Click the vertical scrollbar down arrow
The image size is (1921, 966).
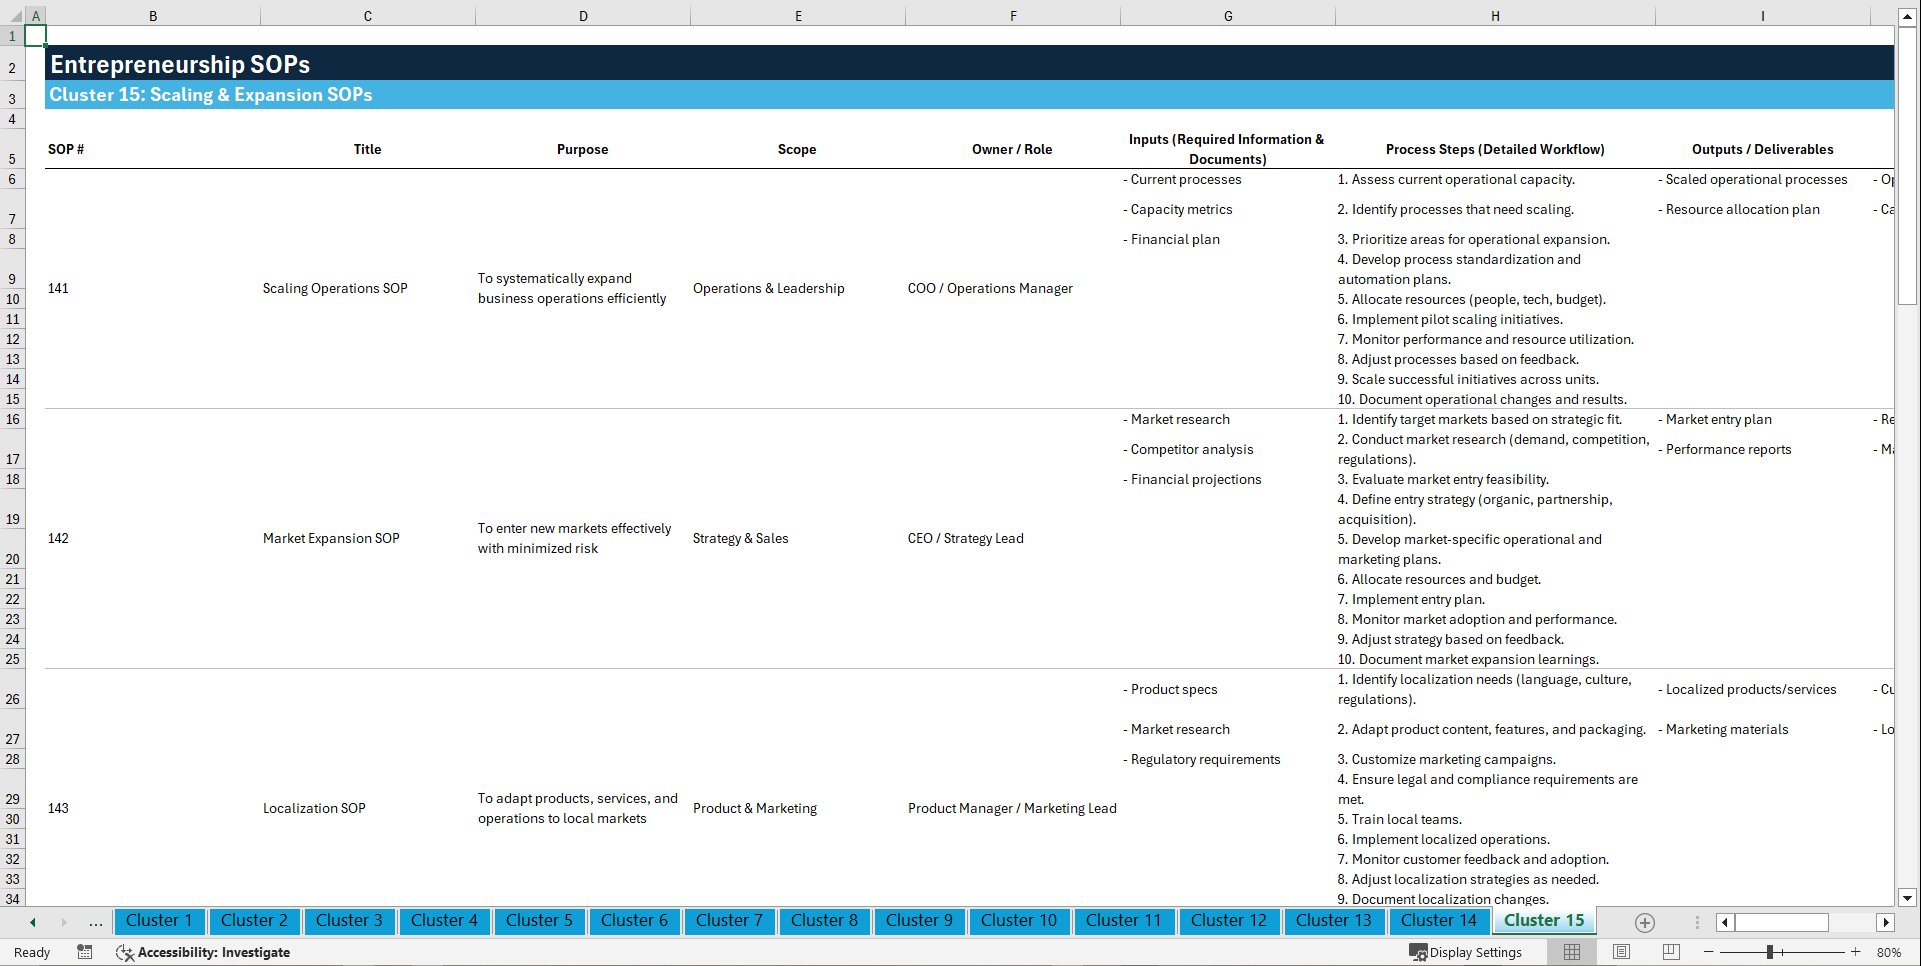coord(1908,898)
